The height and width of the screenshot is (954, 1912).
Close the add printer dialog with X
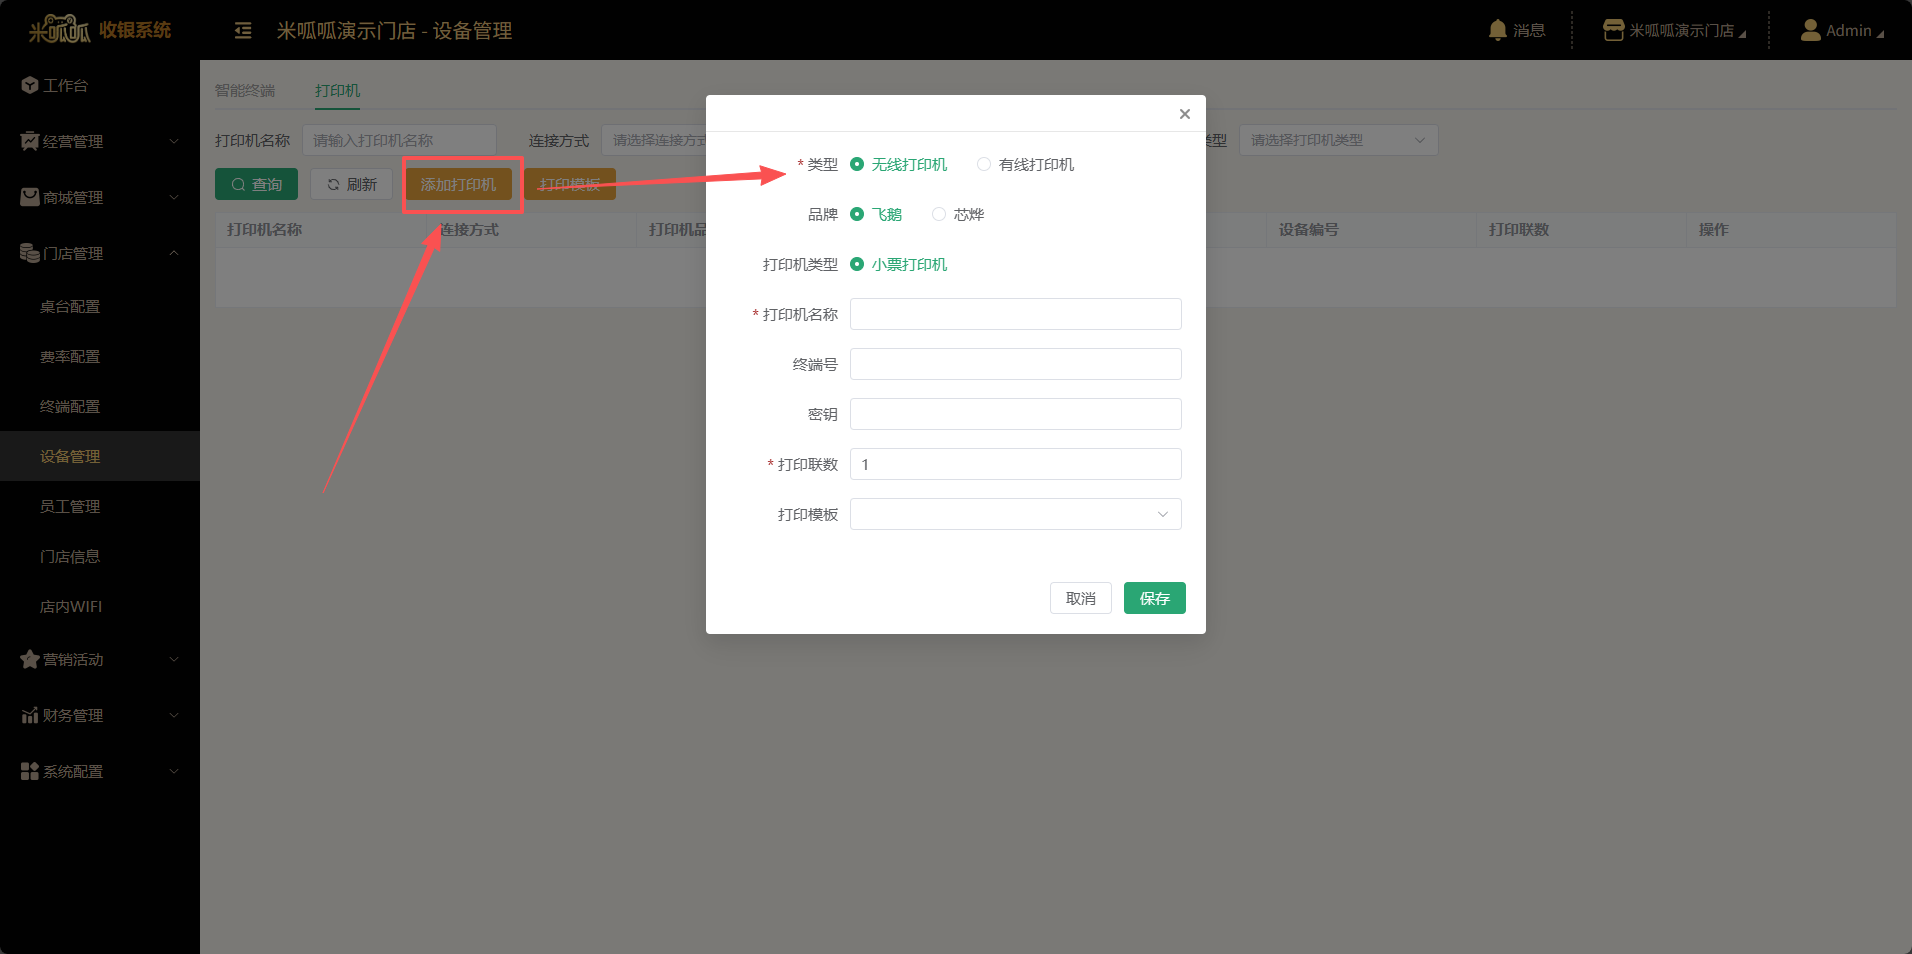coord(1184,114)
